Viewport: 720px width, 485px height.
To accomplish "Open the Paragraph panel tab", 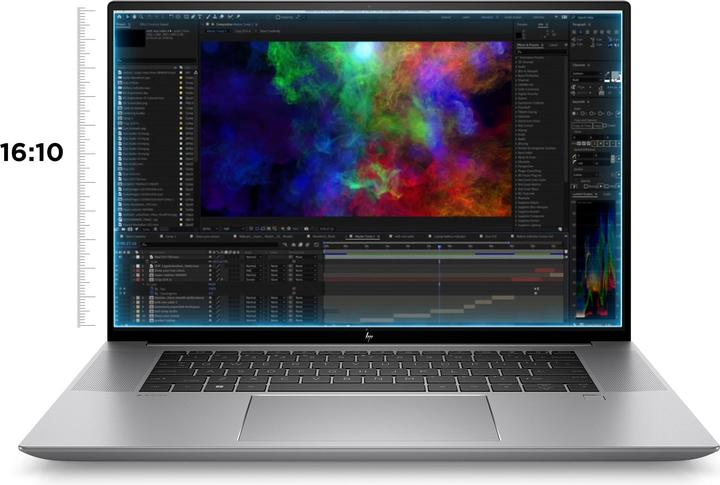I will (x=579, y=24).
